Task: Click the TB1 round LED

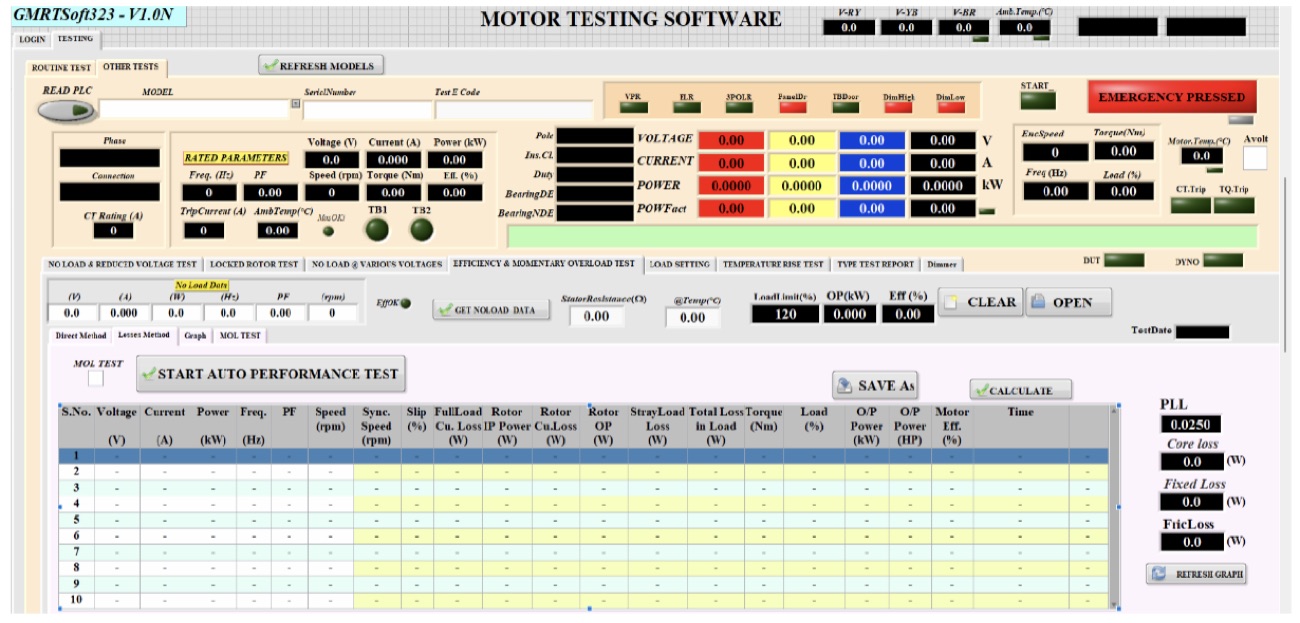Action: point(377,230)
